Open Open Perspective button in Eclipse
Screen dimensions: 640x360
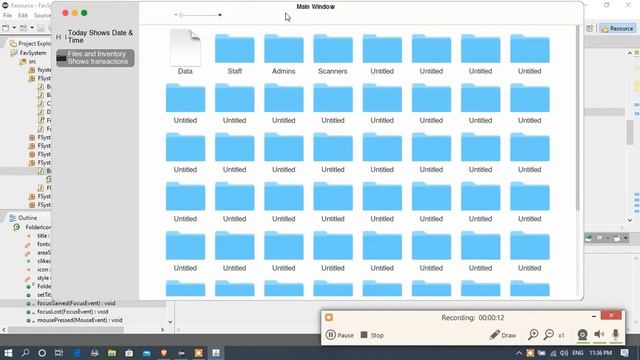click(589, 29)
